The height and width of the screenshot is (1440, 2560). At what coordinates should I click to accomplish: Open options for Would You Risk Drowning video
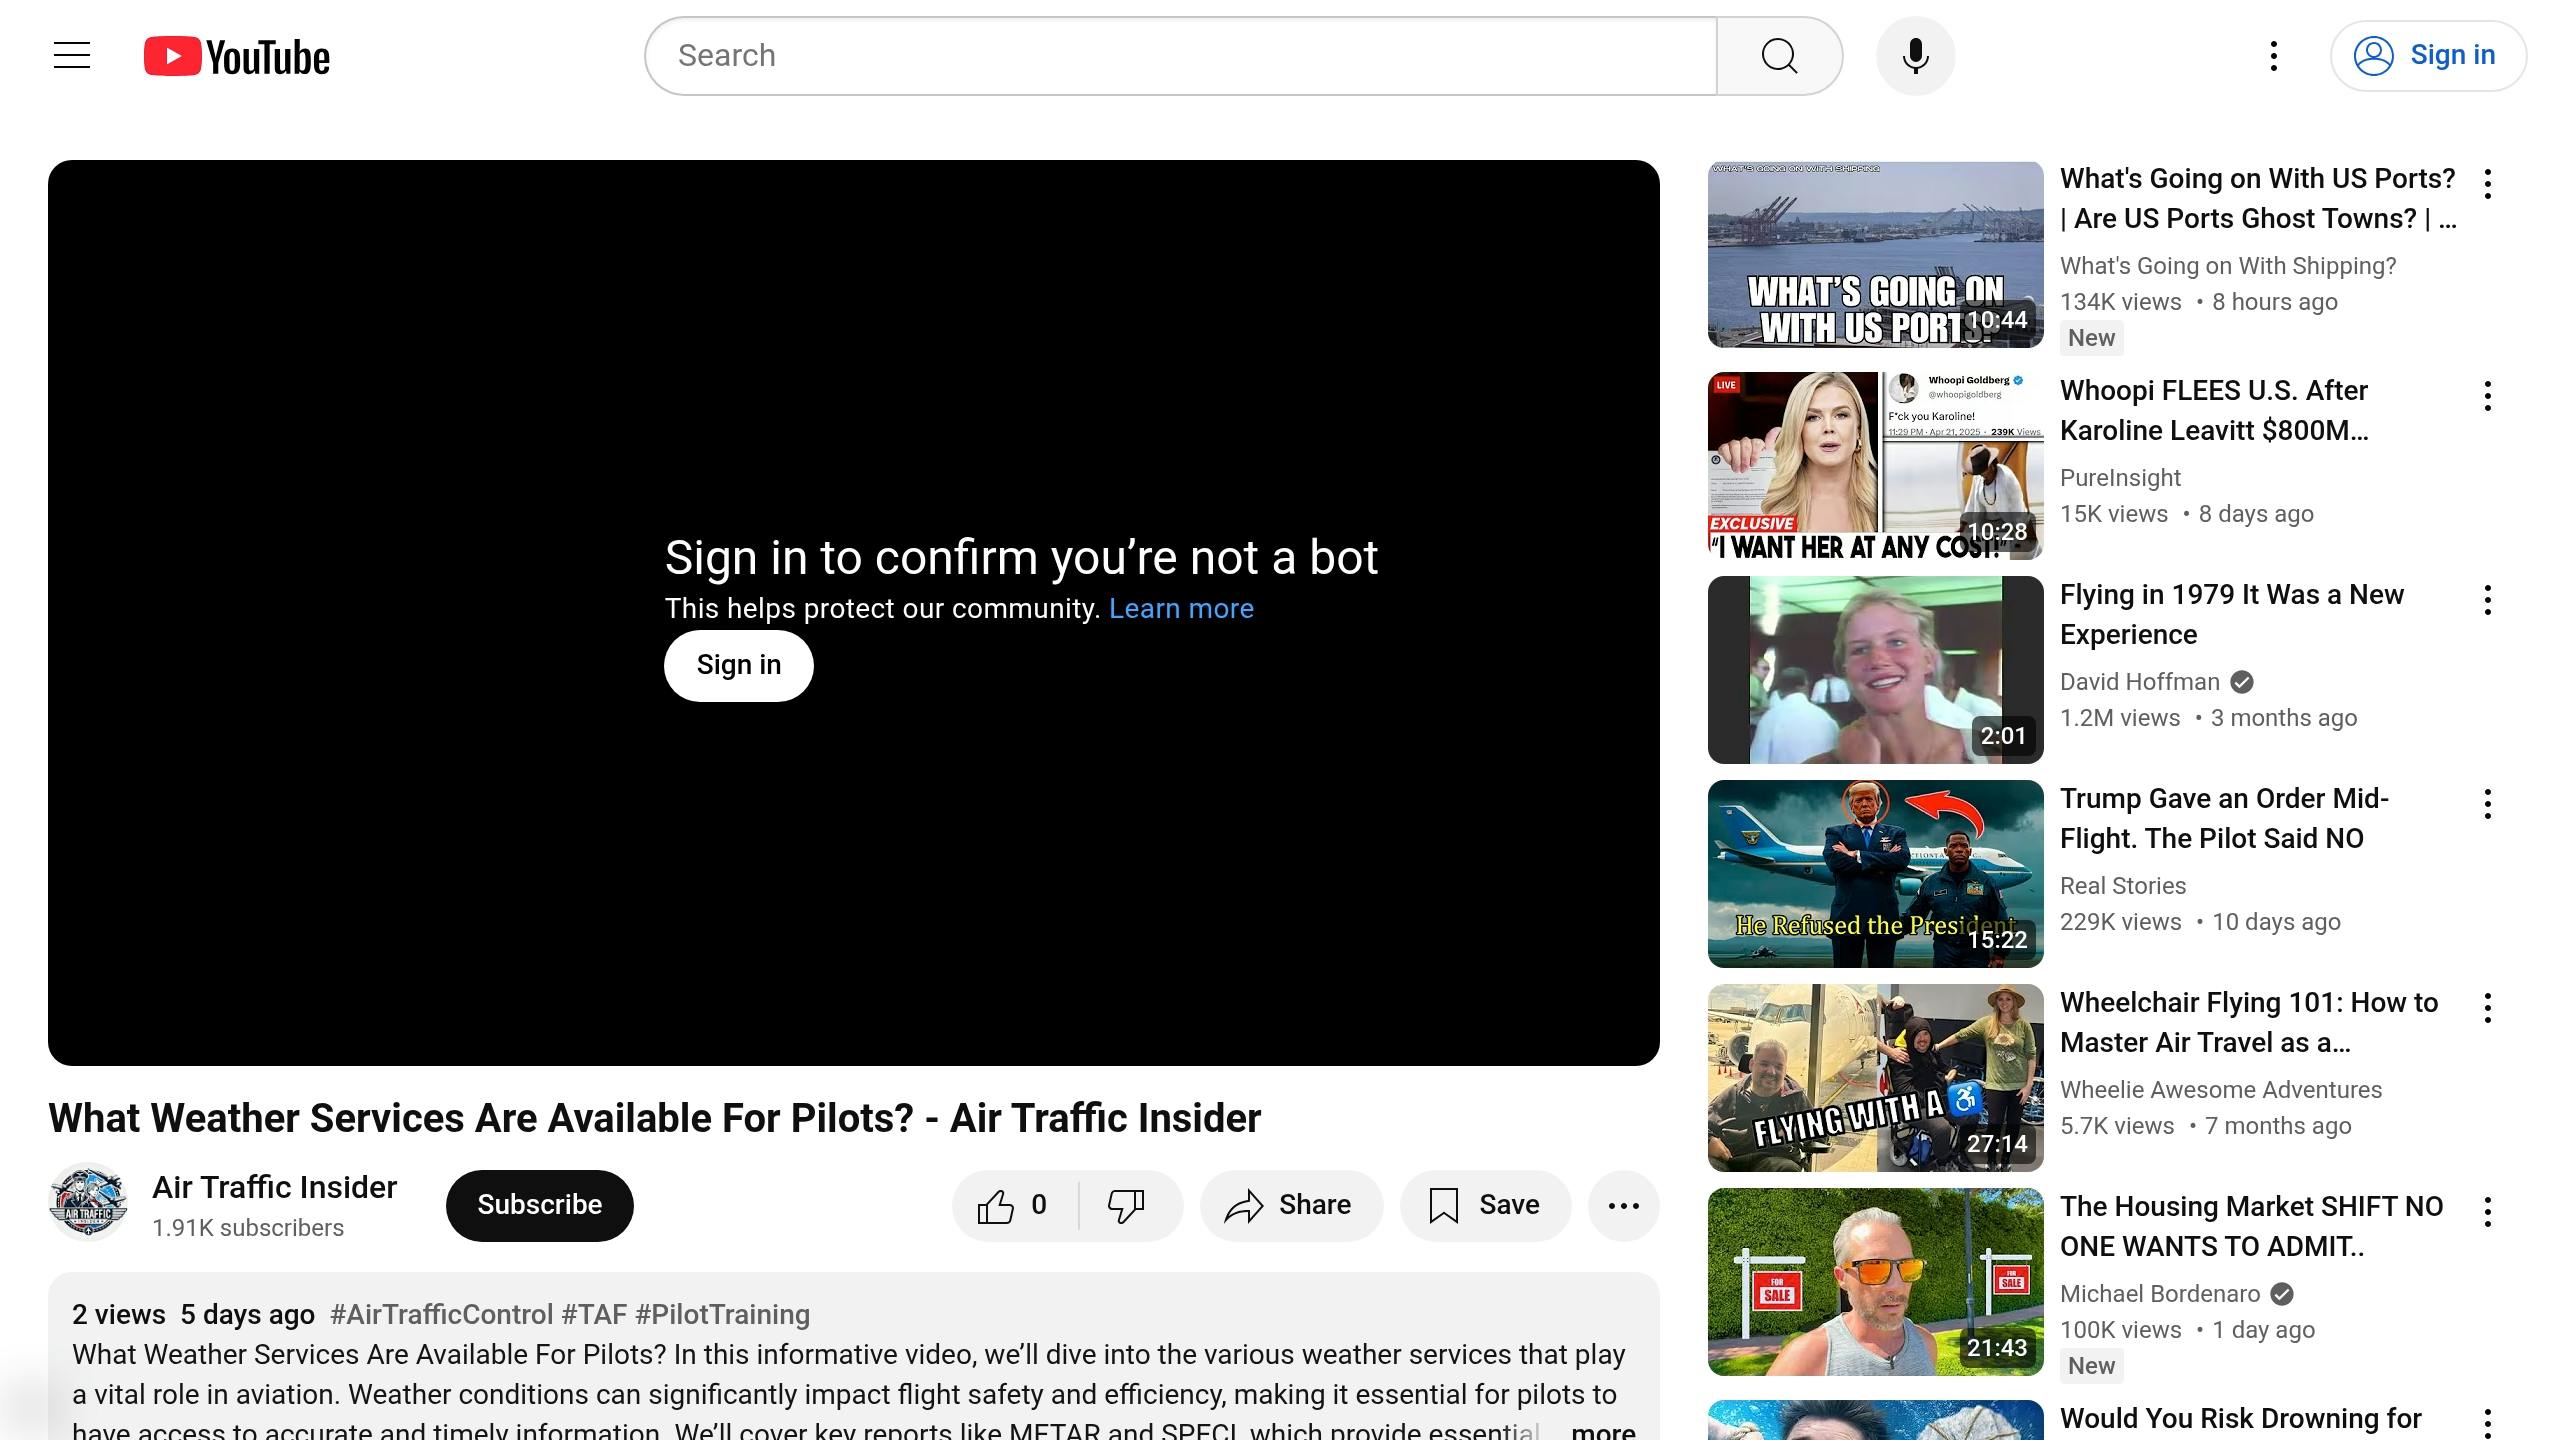(x=2487, y=1422)
